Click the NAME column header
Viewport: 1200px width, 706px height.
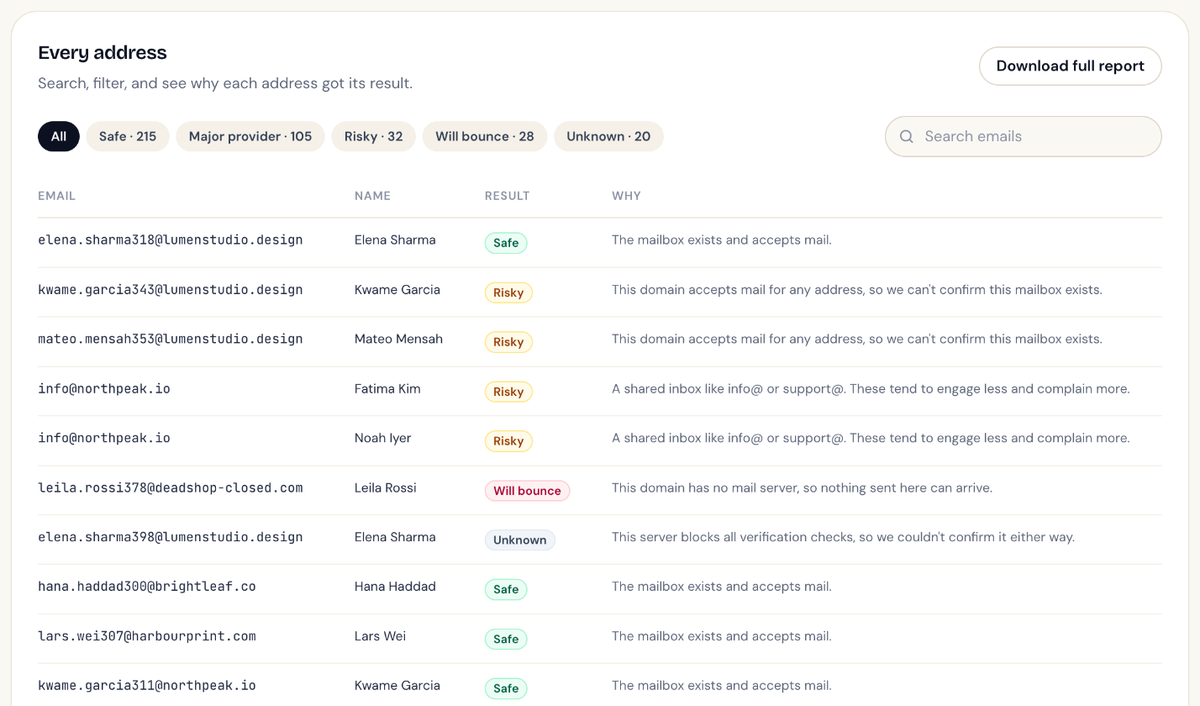pyautogui.click(x=372, y=196)
